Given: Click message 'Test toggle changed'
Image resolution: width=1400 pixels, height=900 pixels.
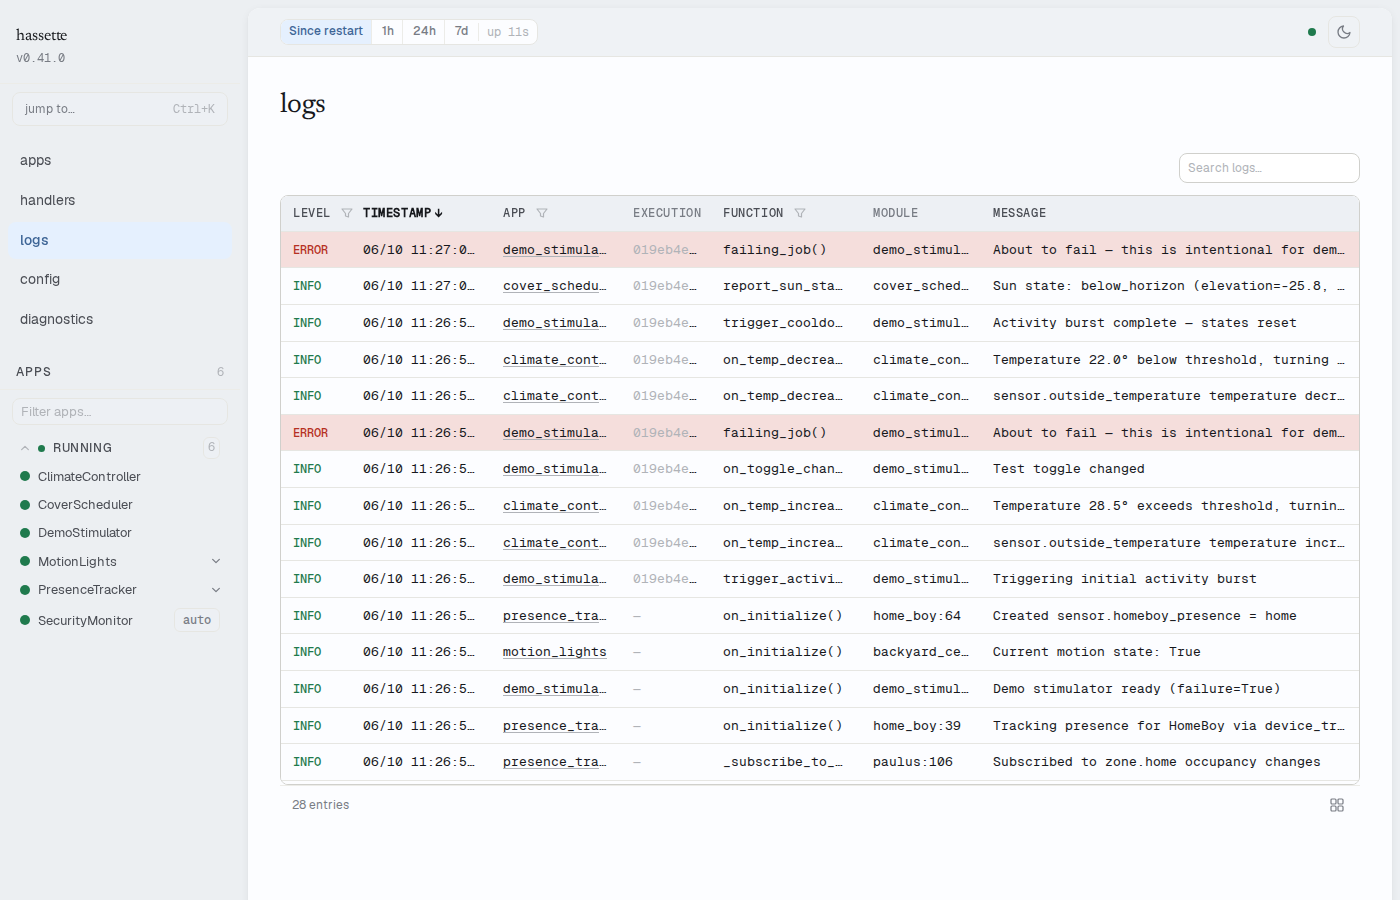Looking at the screenshot, I should pos(1068,469).
